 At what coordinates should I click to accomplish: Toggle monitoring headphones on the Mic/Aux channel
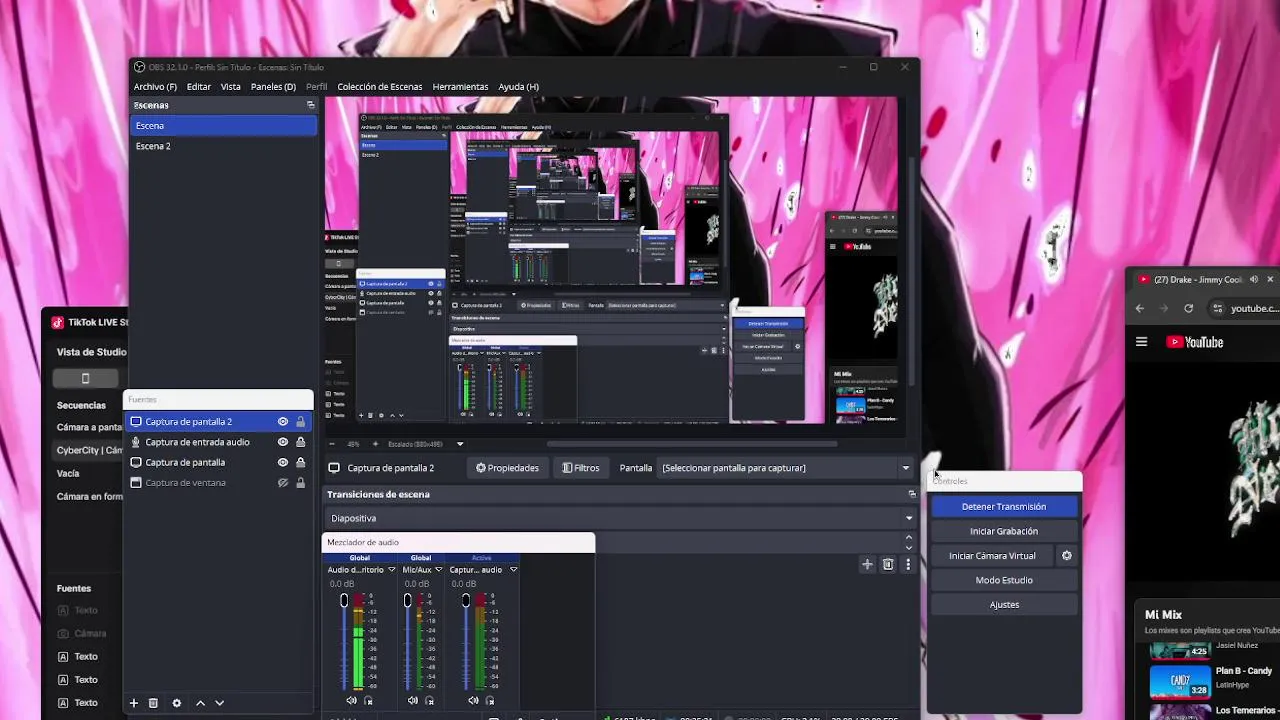point(430,701)
